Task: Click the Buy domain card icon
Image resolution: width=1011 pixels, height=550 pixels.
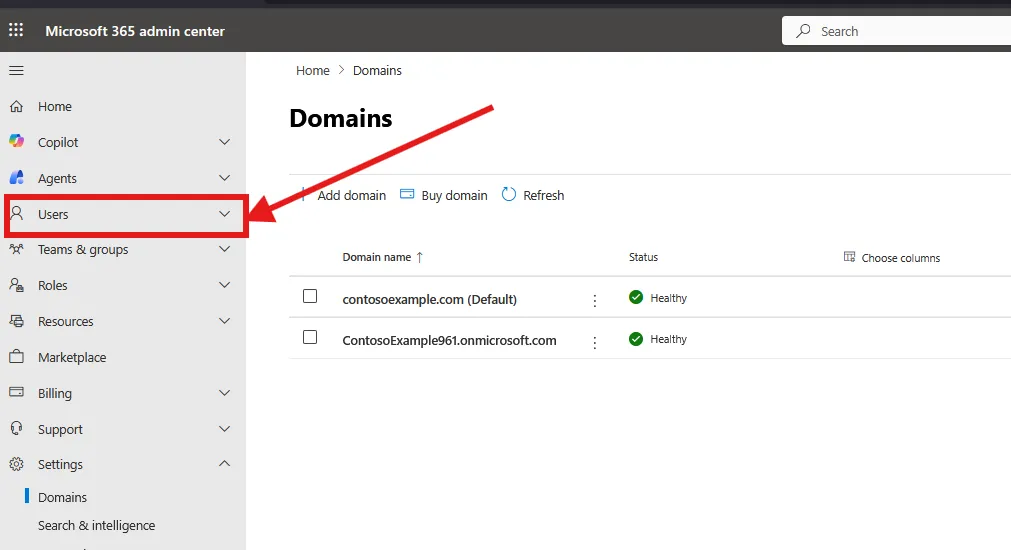Action: coord(407,194)
